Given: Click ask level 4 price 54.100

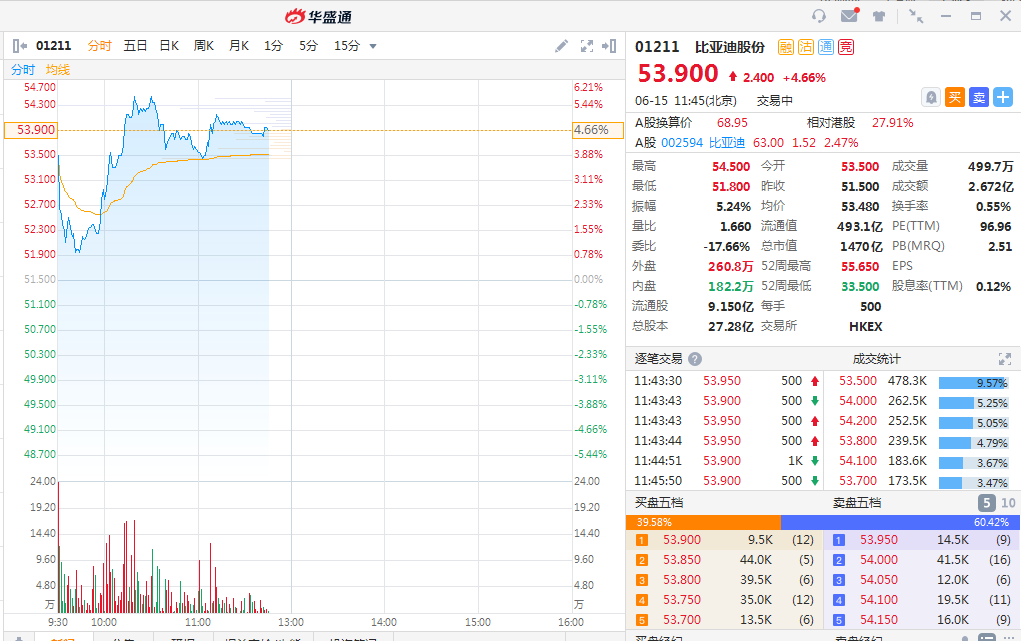Looking at the screenshot, I should tap(878, 600).
